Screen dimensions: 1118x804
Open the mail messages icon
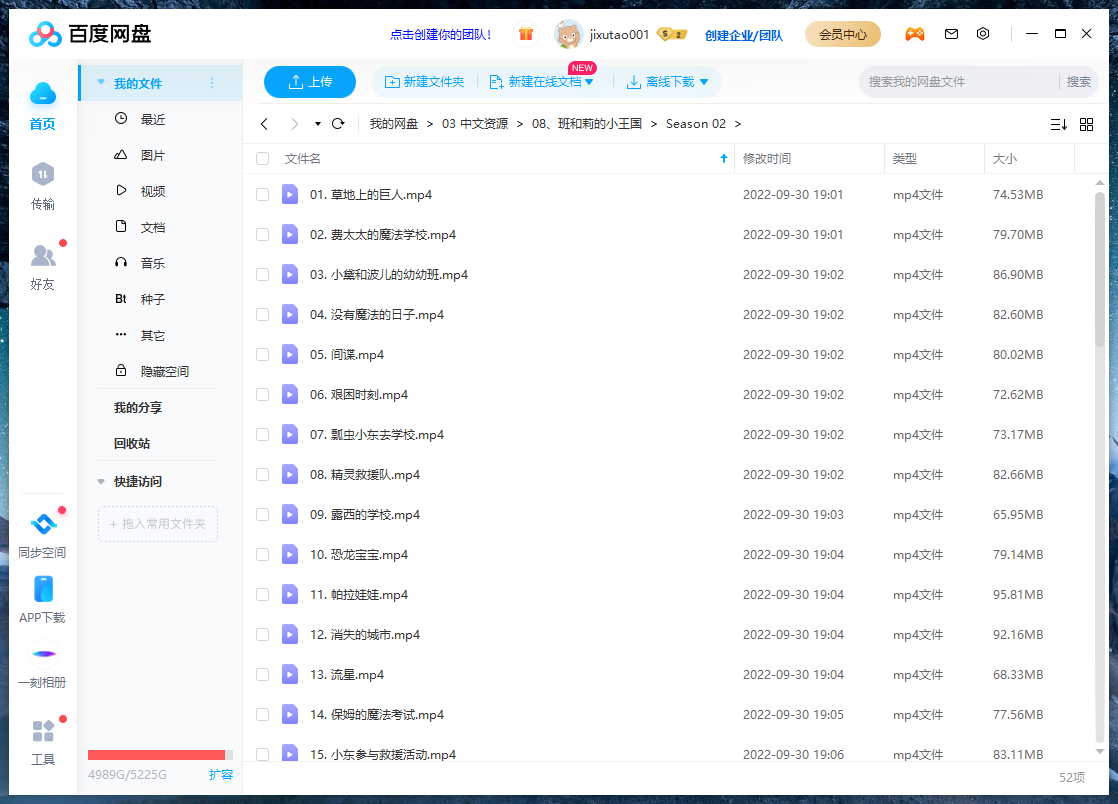pos(951,34)
